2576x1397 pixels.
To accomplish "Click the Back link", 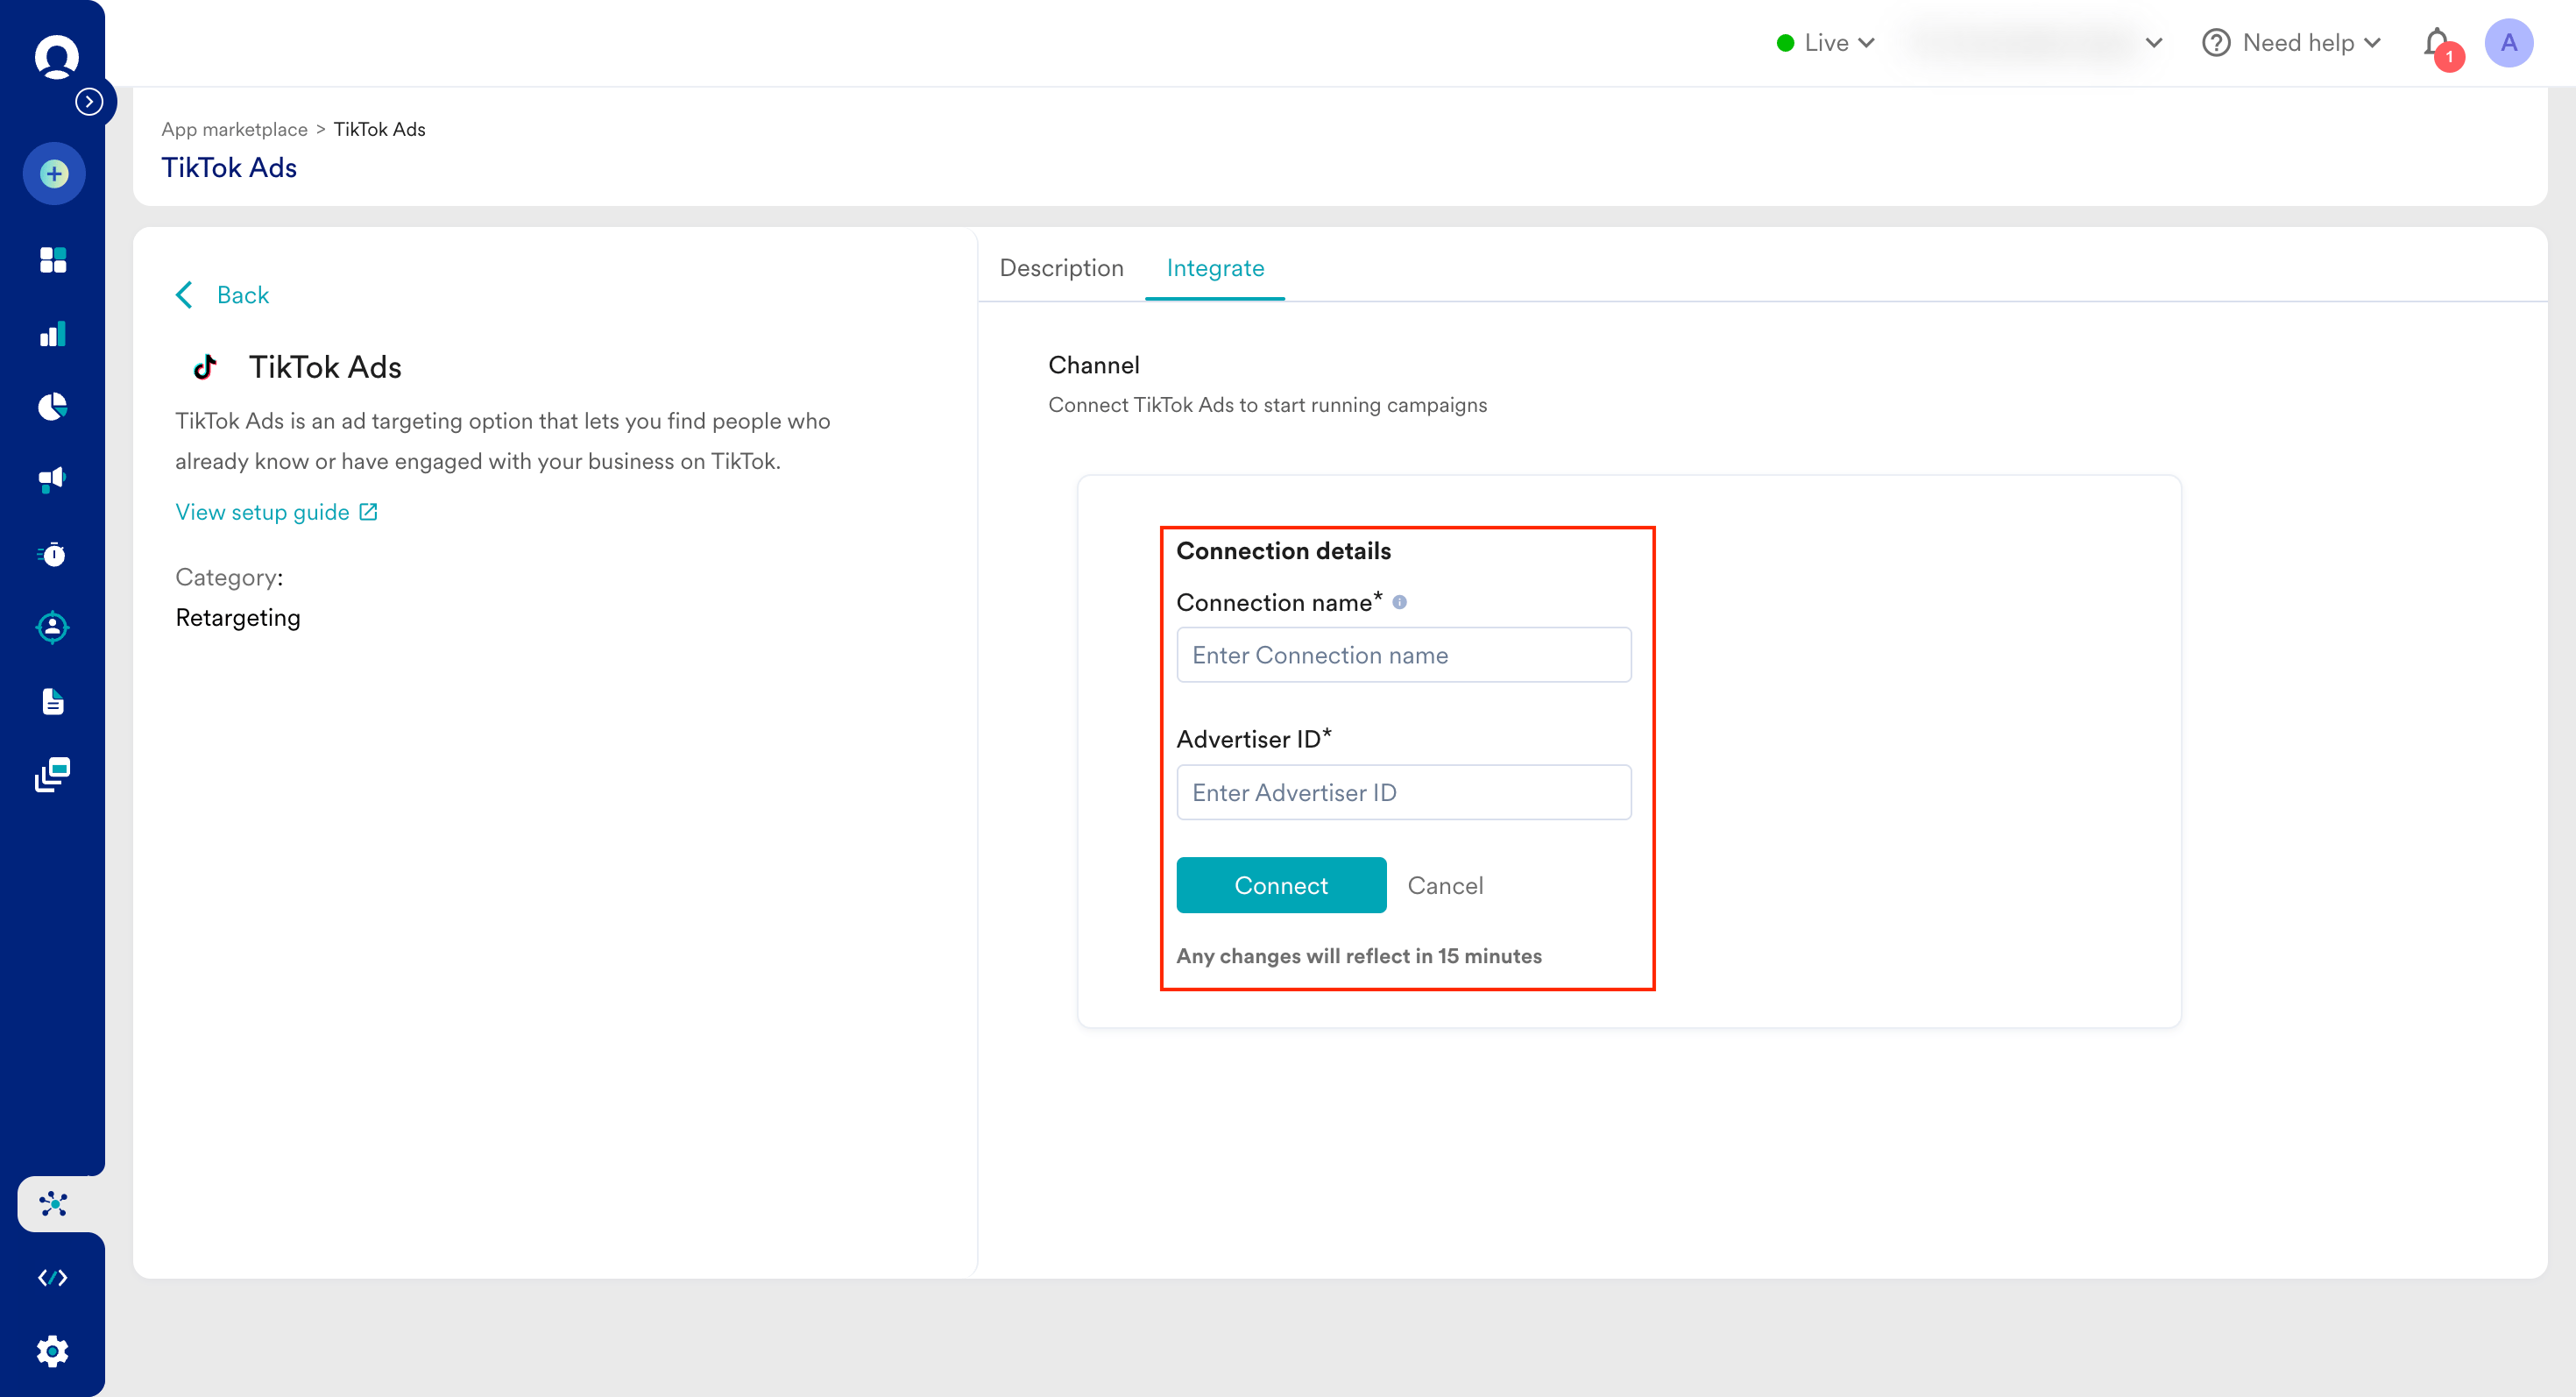I will 243,295.
